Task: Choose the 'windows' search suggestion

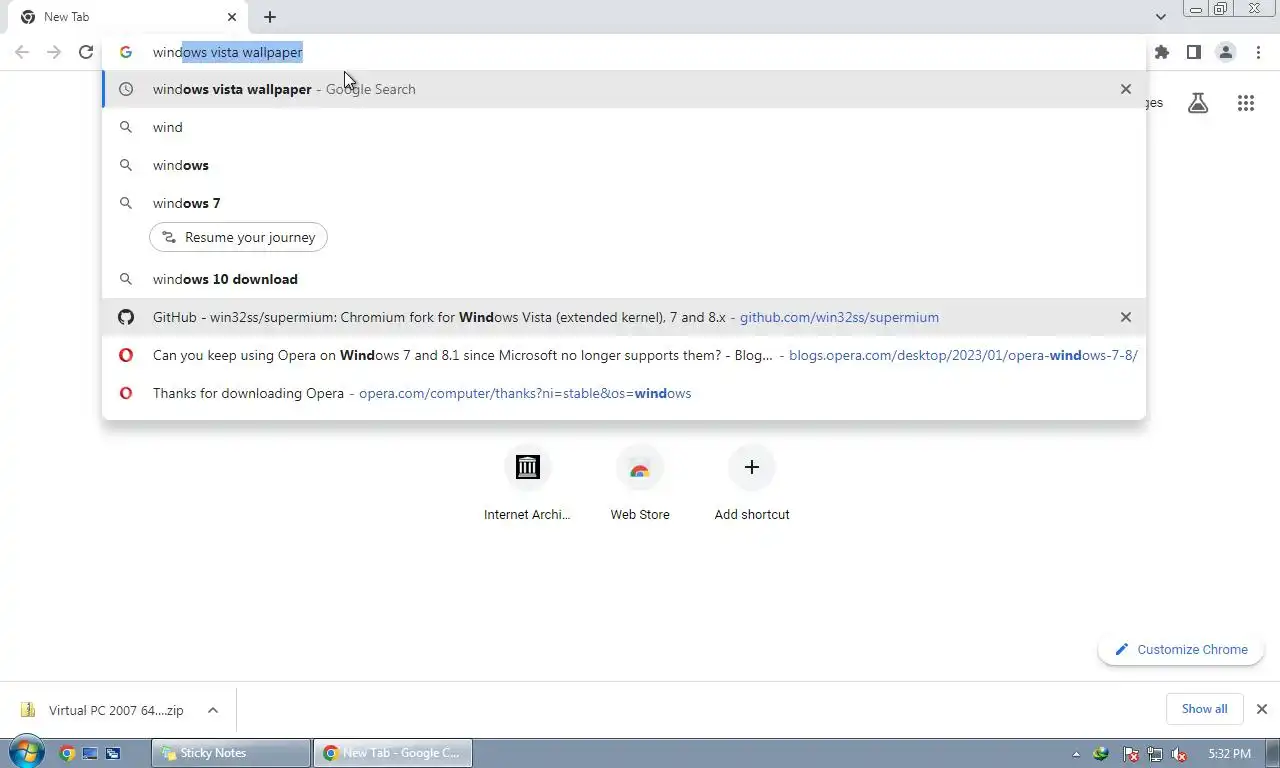Action: [x=624, y=165]
